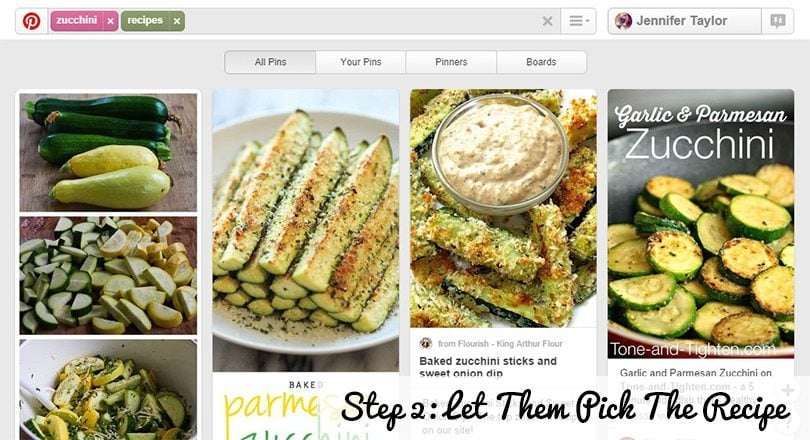Open the zucchini sticks with dip image
810x440 pixels.
click(x=503, y=208)
